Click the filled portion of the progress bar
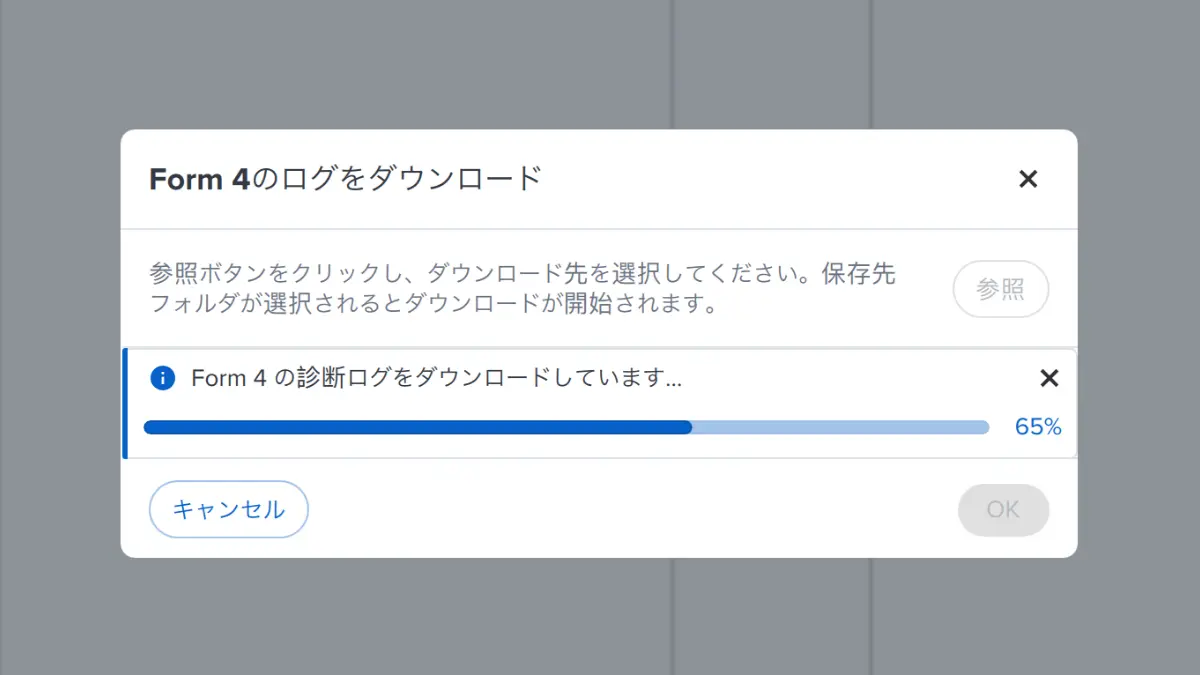 click(418, 428)
